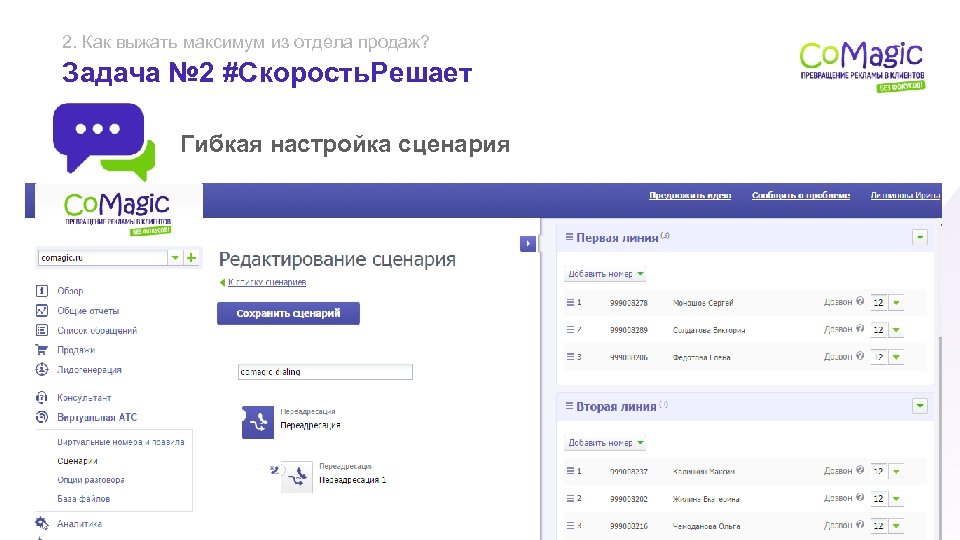Viewport: 960px width, 540px height.
Task: Open the Дозвон time dropdown for Солдатова Виктория
Action: click(896, 330)
